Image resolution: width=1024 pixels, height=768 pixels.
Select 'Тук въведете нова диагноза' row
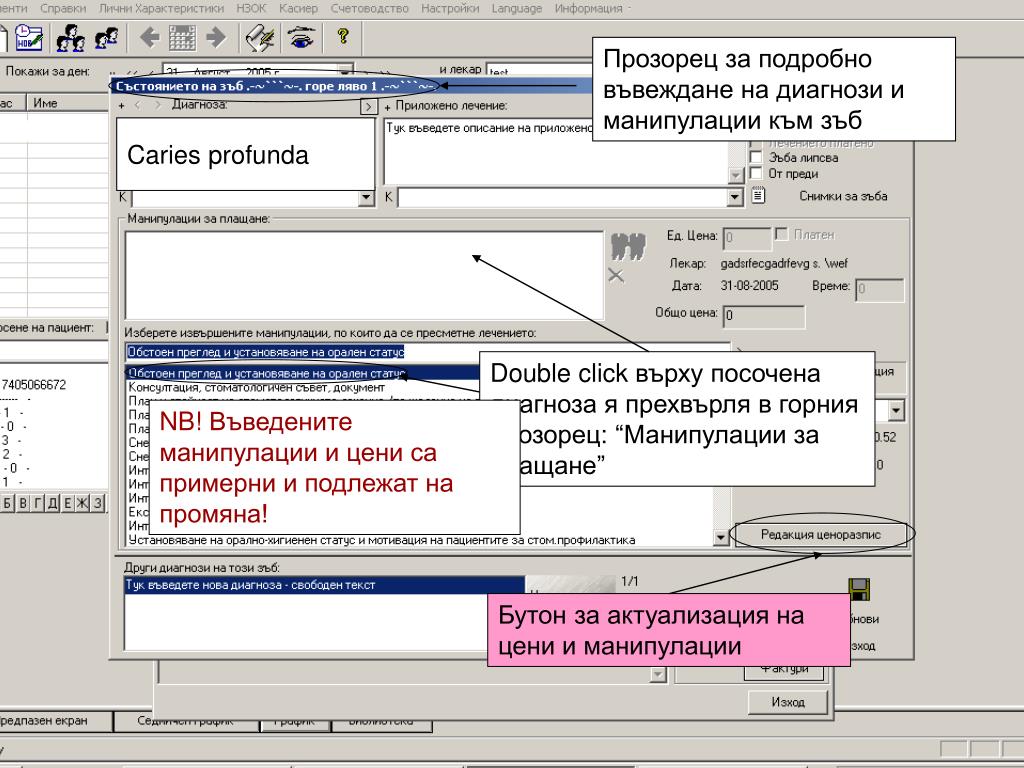click(325, 585)
